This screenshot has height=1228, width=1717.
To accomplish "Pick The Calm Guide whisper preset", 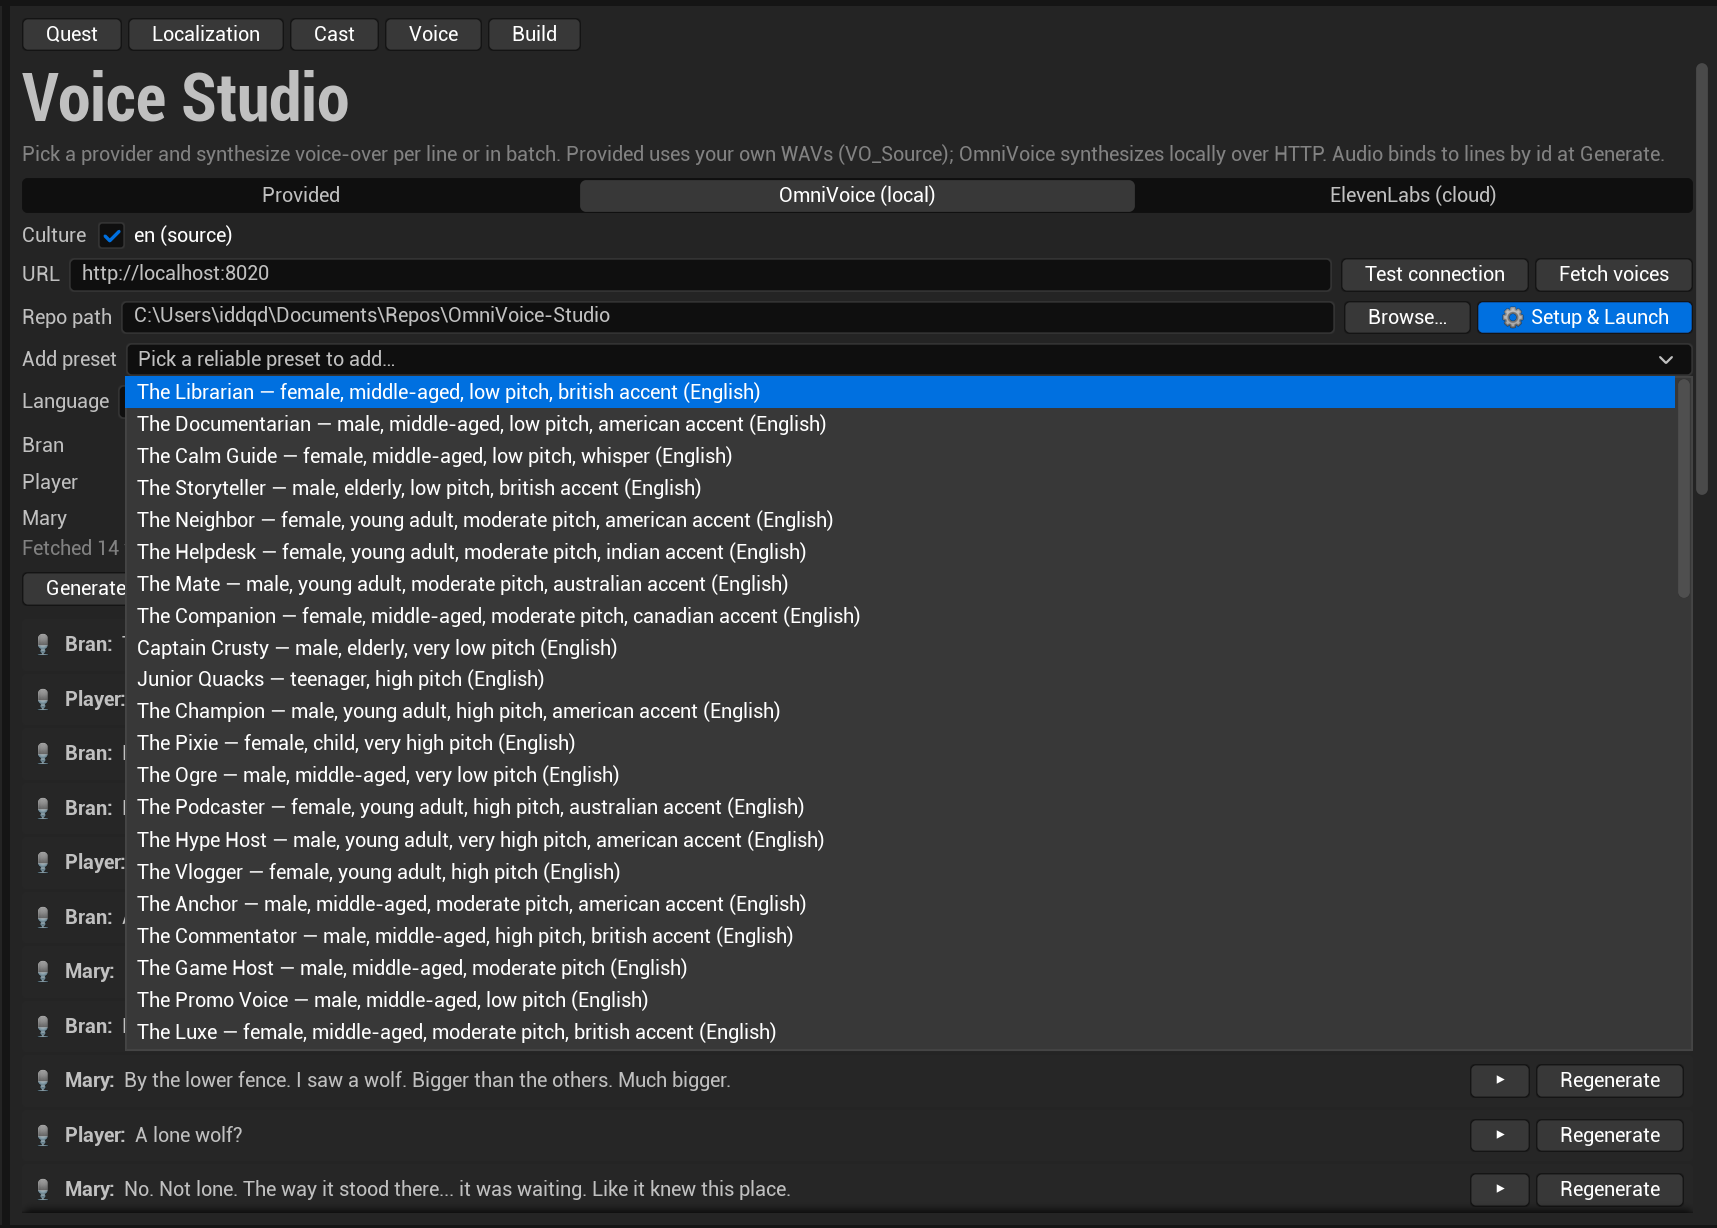I will tap(900, 456).
